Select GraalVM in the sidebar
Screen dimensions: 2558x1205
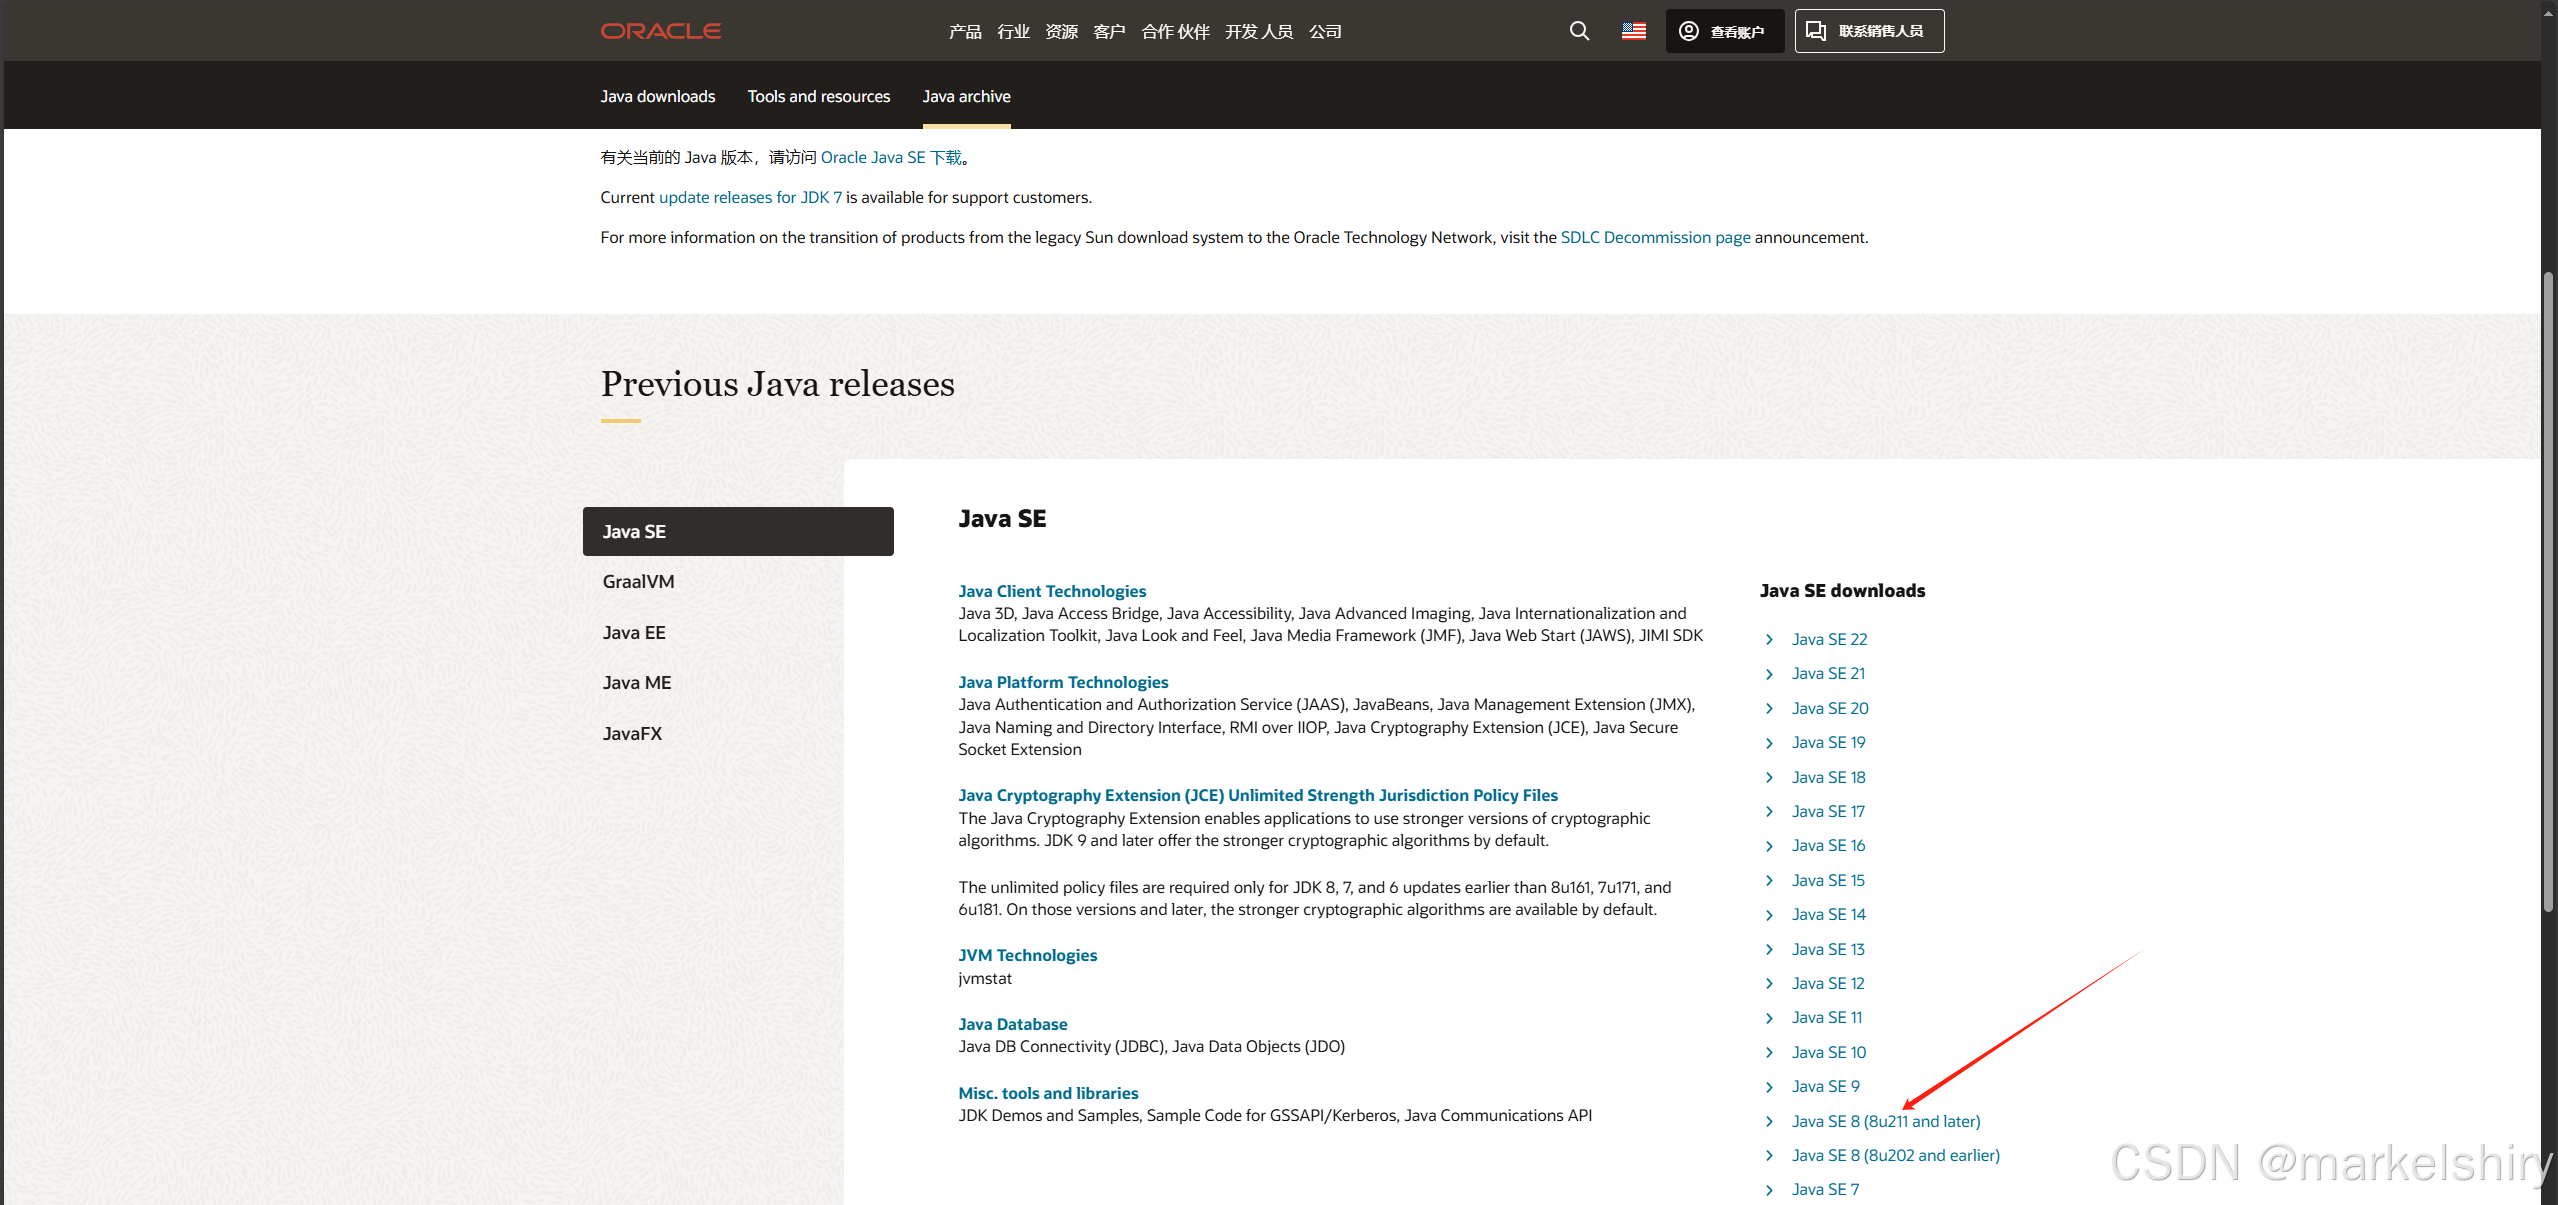point(637,581)
